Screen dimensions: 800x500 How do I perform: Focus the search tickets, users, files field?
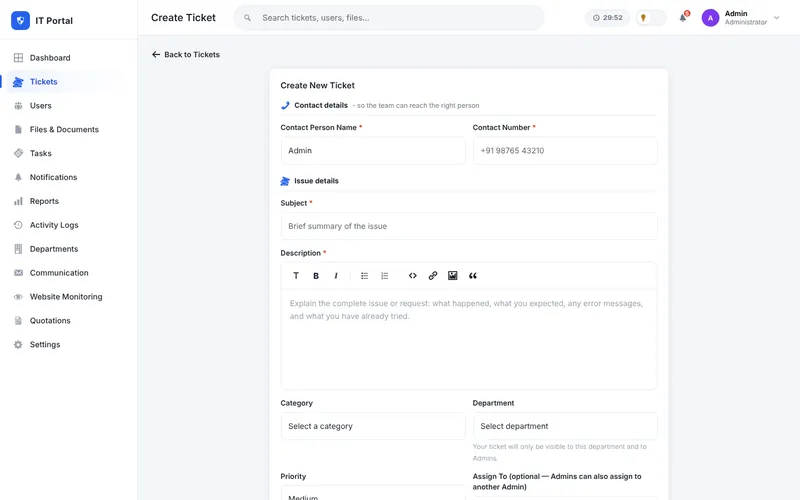click(x=389, y=18)
